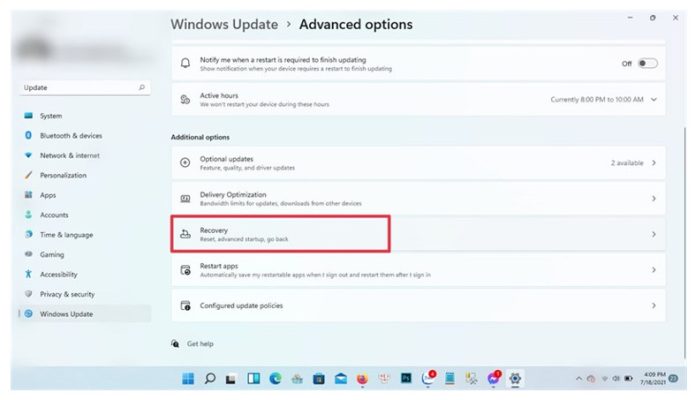Image resolution: width=695 pixels, height=400 pixels.
Task: Select Apps in the sidebar
Action: coord(48,195)
